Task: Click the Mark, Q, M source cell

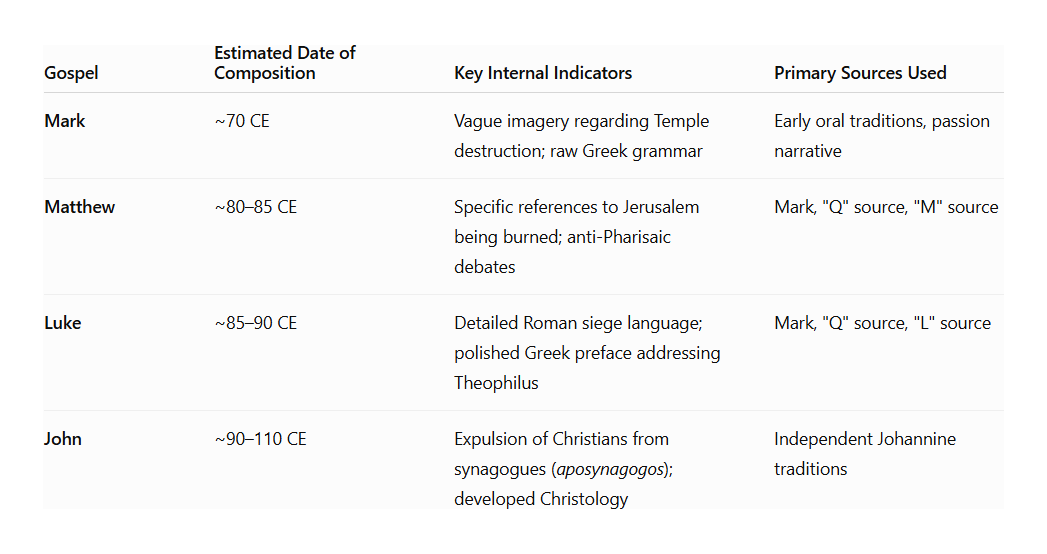Action: (x=886, y=207)
